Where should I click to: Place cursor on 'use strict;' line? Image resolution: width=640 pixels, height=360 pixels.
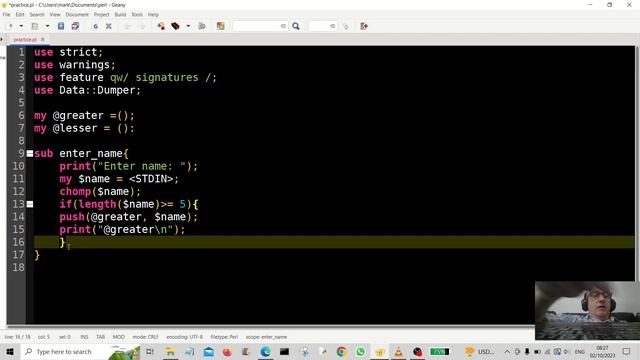[68, 52]
